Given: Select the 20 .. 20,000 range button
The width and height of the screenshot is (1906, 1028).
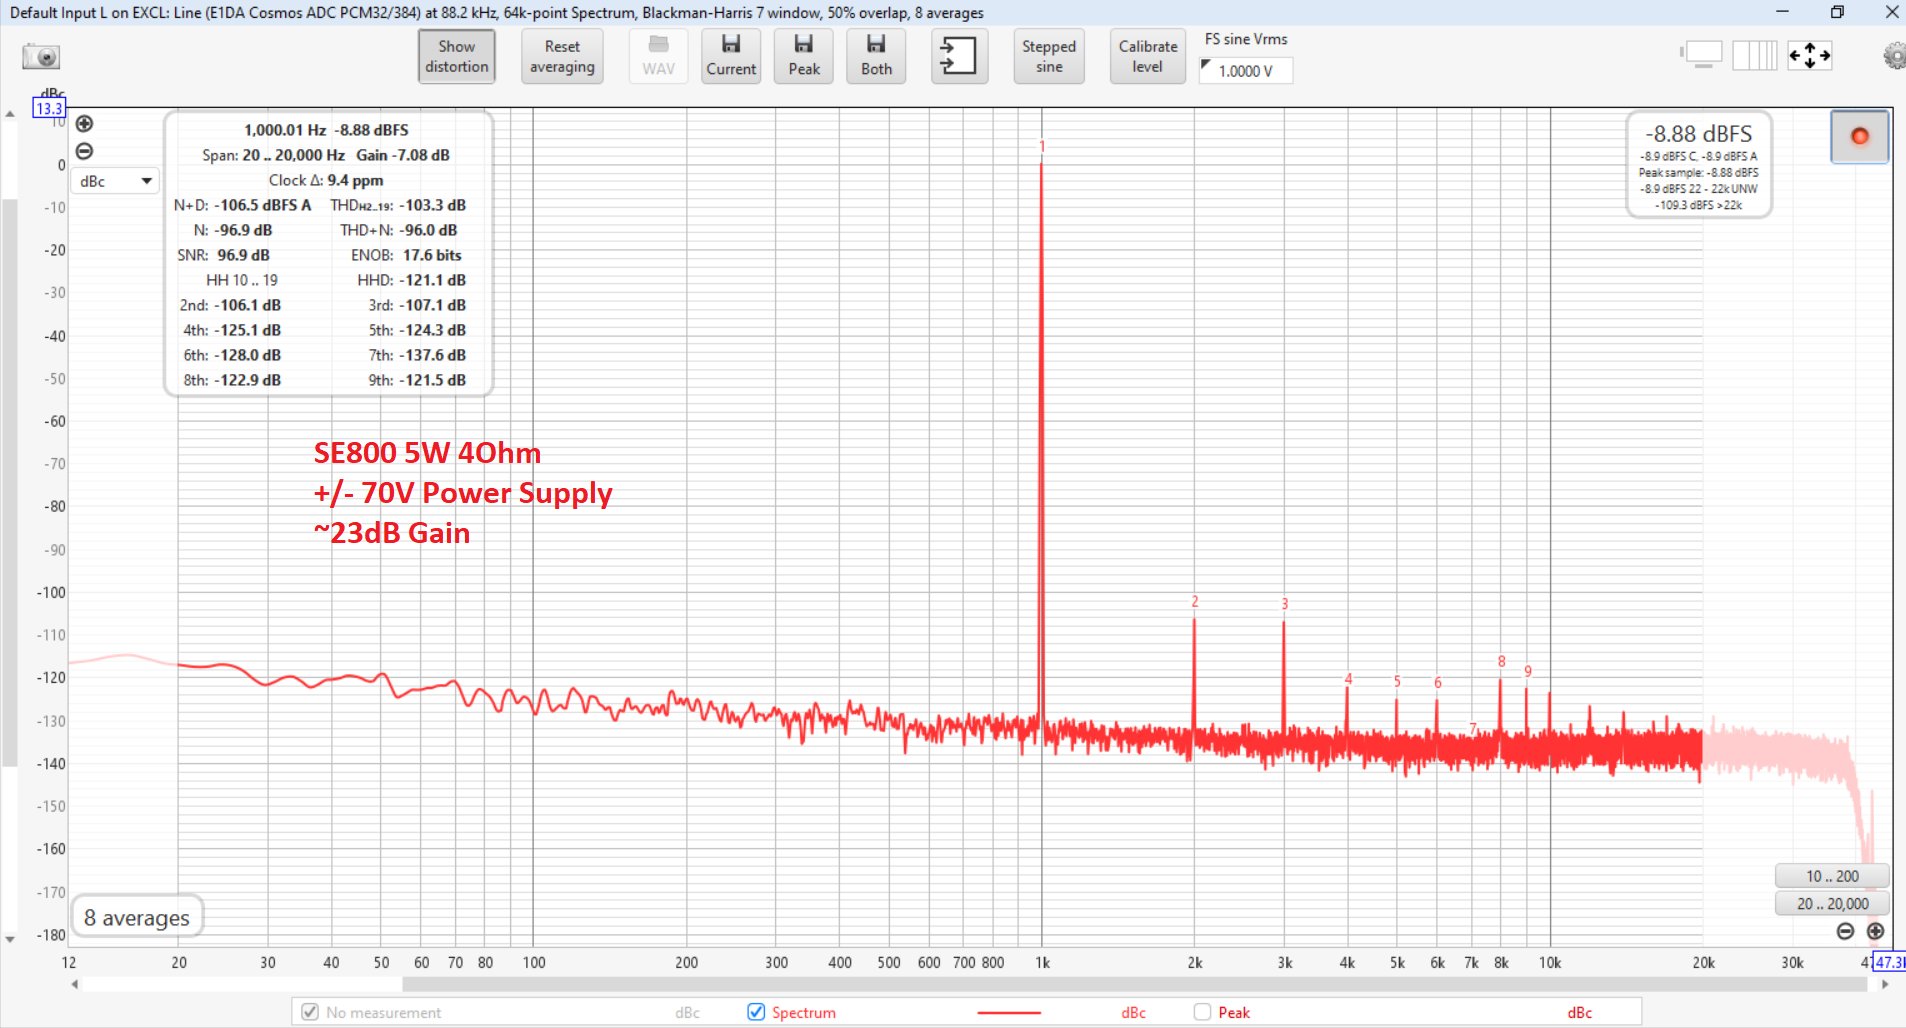Looking at the screenshot, I should [x=1832, y=903].
